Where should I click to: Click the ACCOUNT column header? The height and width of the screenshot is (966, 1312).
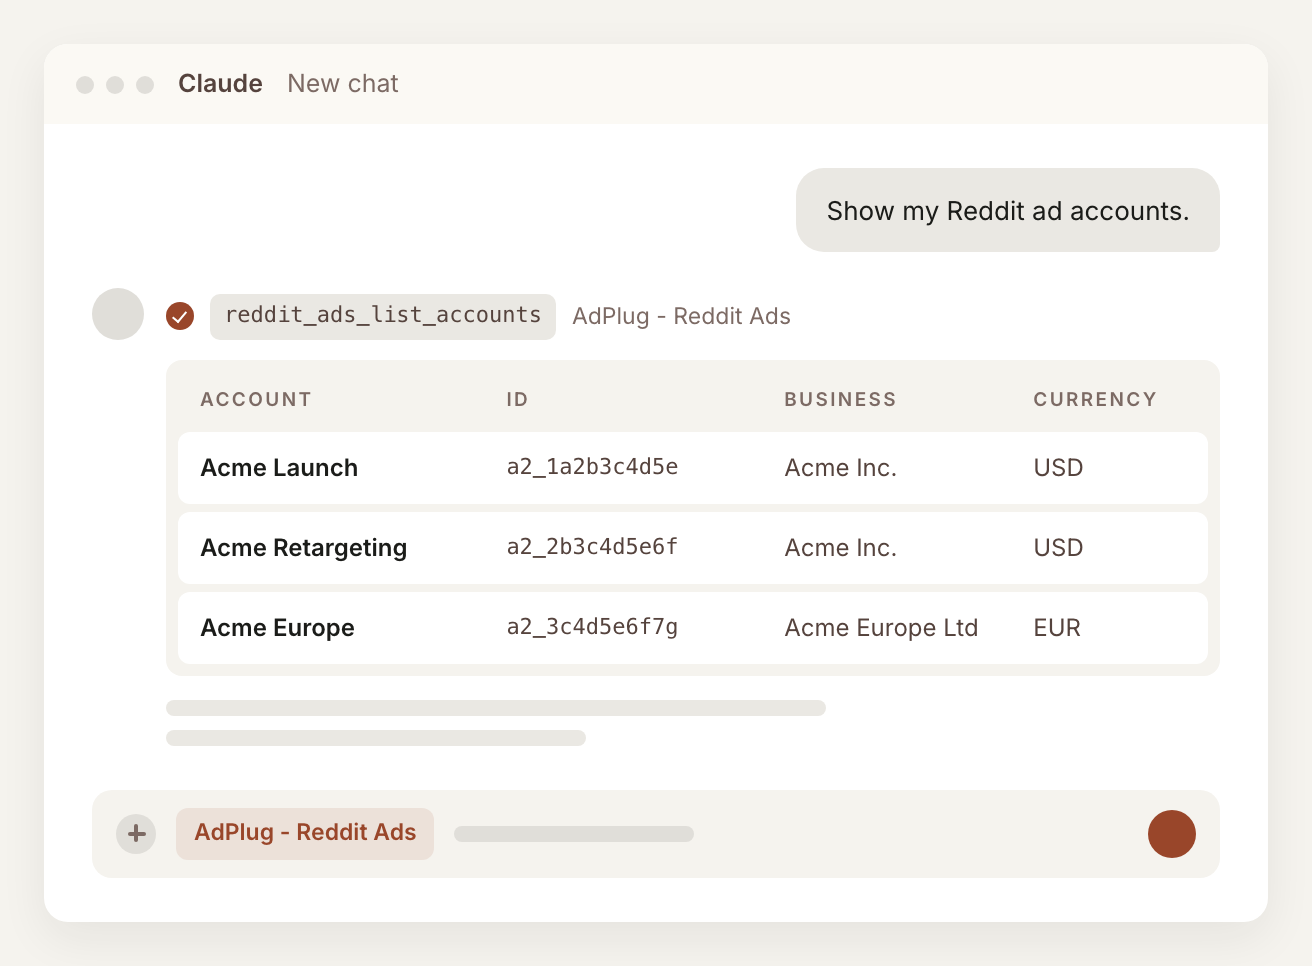256,400
